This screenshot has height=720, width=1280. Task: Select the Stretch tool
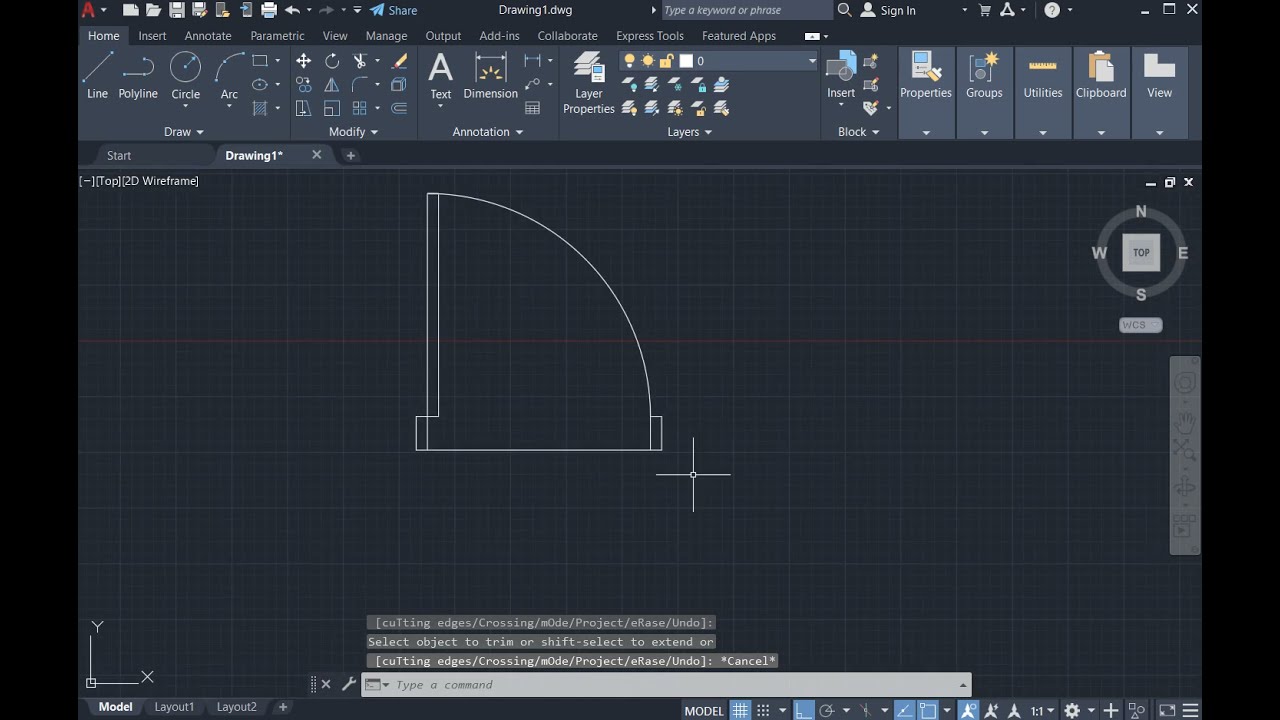[x=304, y=108]
